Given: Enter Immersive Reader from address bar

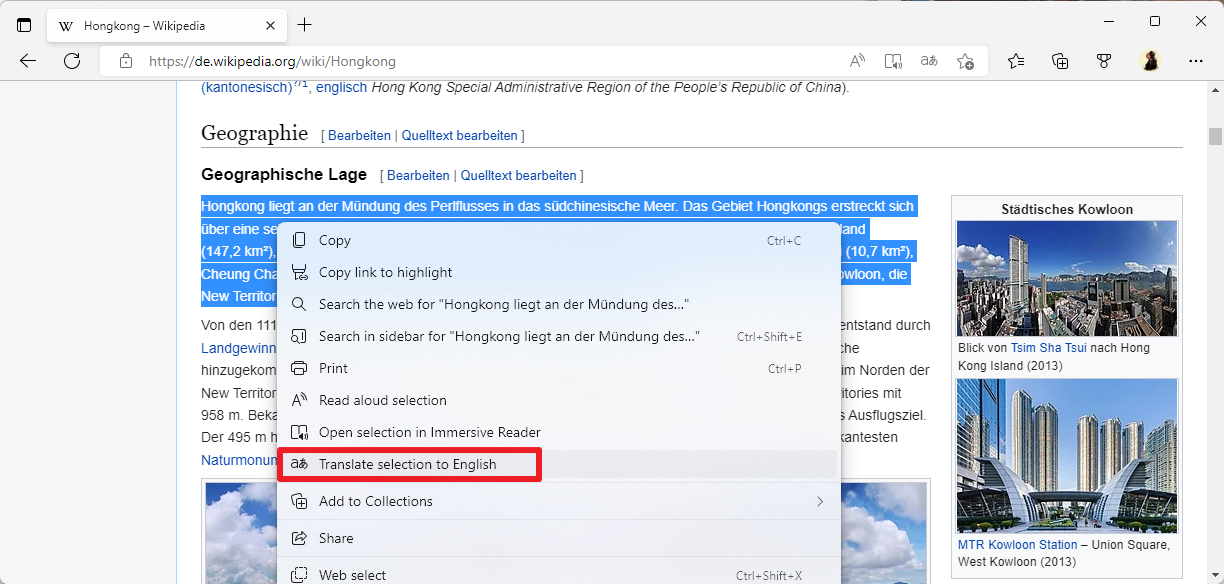Looking at the screenshot, I should [893, 61].
